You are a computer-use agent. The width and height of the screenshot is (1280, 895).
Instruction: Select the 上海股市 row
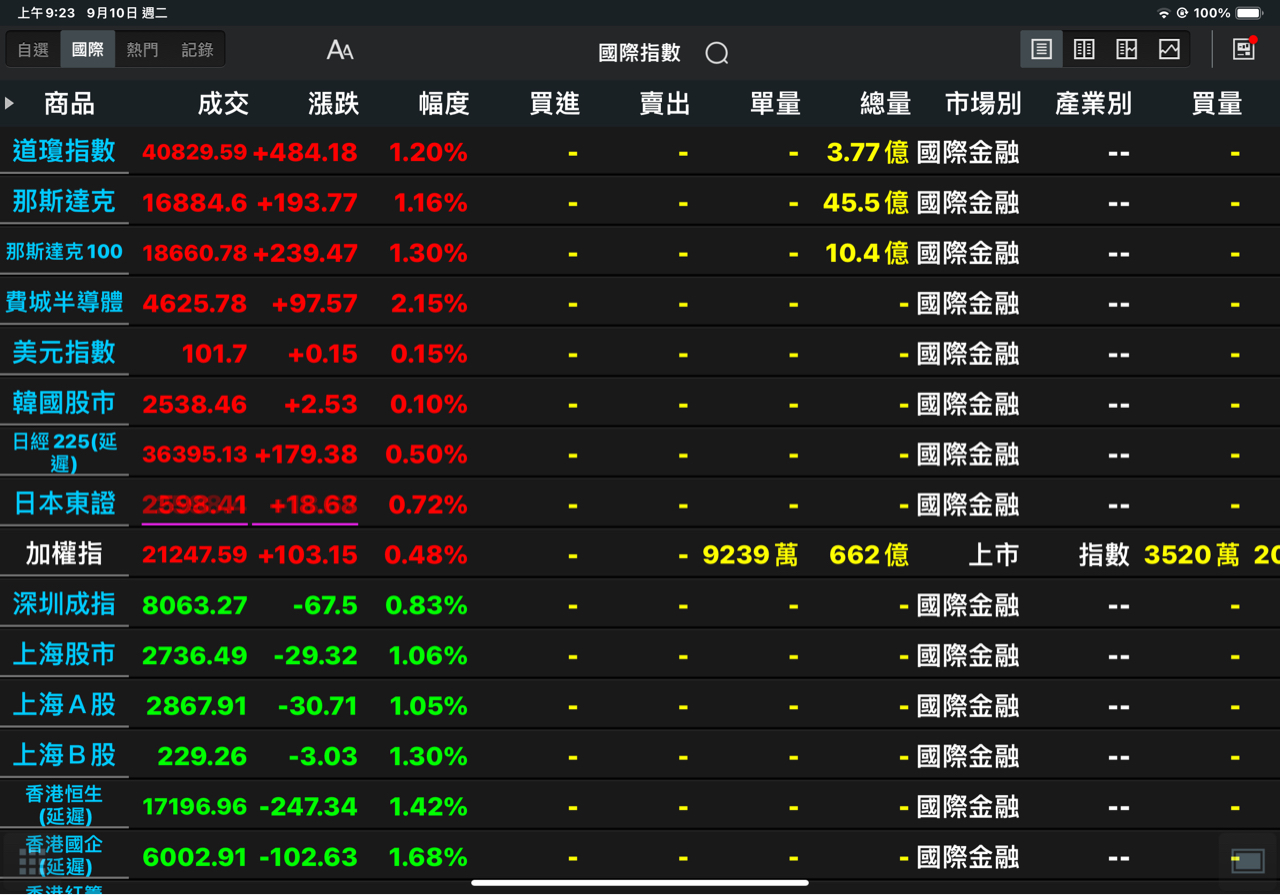[64, 655]
